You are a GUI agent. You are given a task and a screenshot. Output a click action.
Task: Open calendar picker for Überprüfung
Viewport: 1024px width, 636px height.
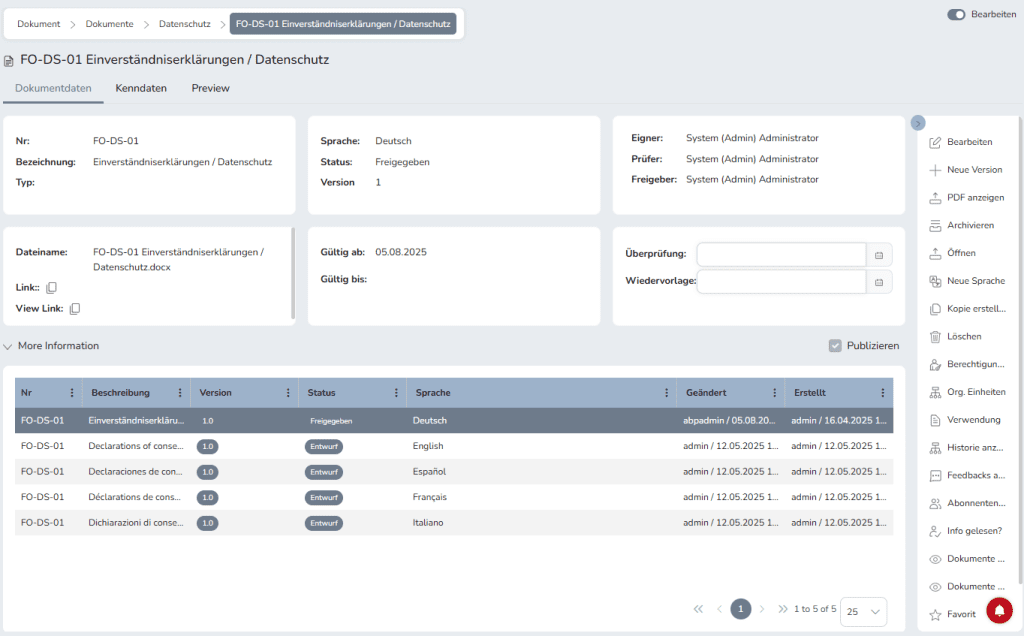(x=879, y=255)
